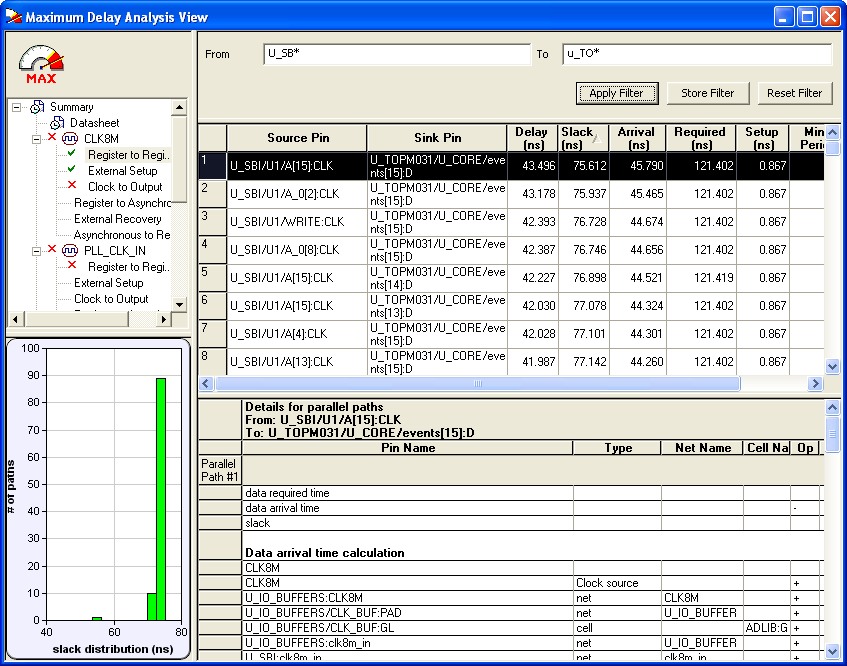Click the To filter input field
The image size is (847, 666).
[697, 54]
